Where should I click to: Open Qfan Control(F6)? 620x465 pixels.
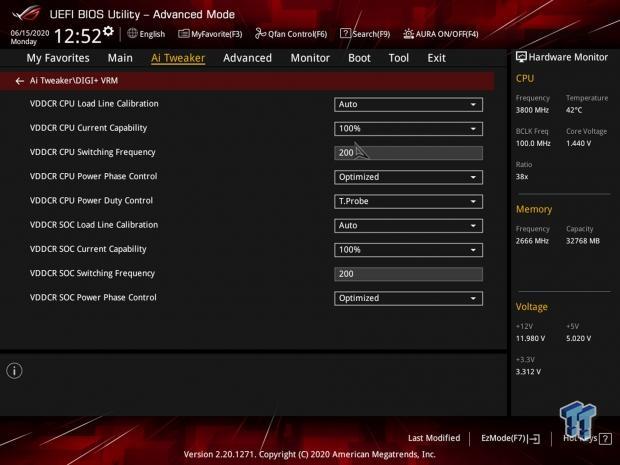point(291,34)
